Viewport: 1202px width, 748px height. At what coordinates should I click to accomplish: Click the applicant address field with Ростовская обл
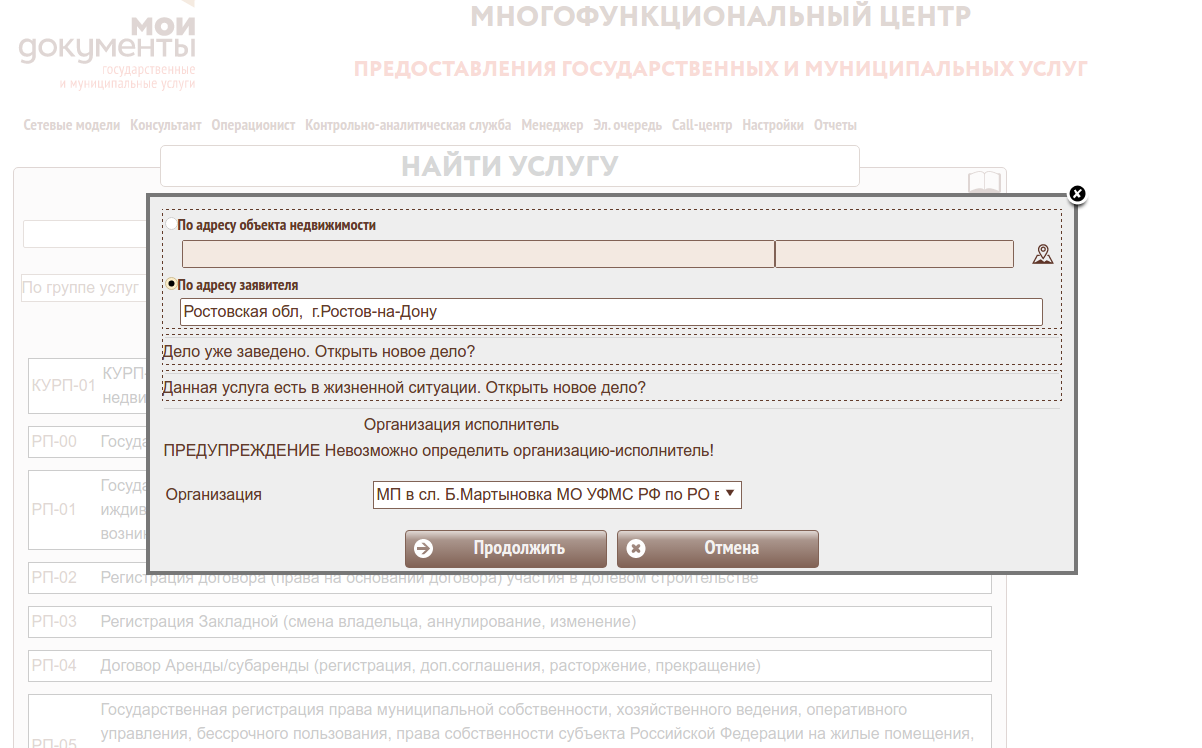(610, 312)
